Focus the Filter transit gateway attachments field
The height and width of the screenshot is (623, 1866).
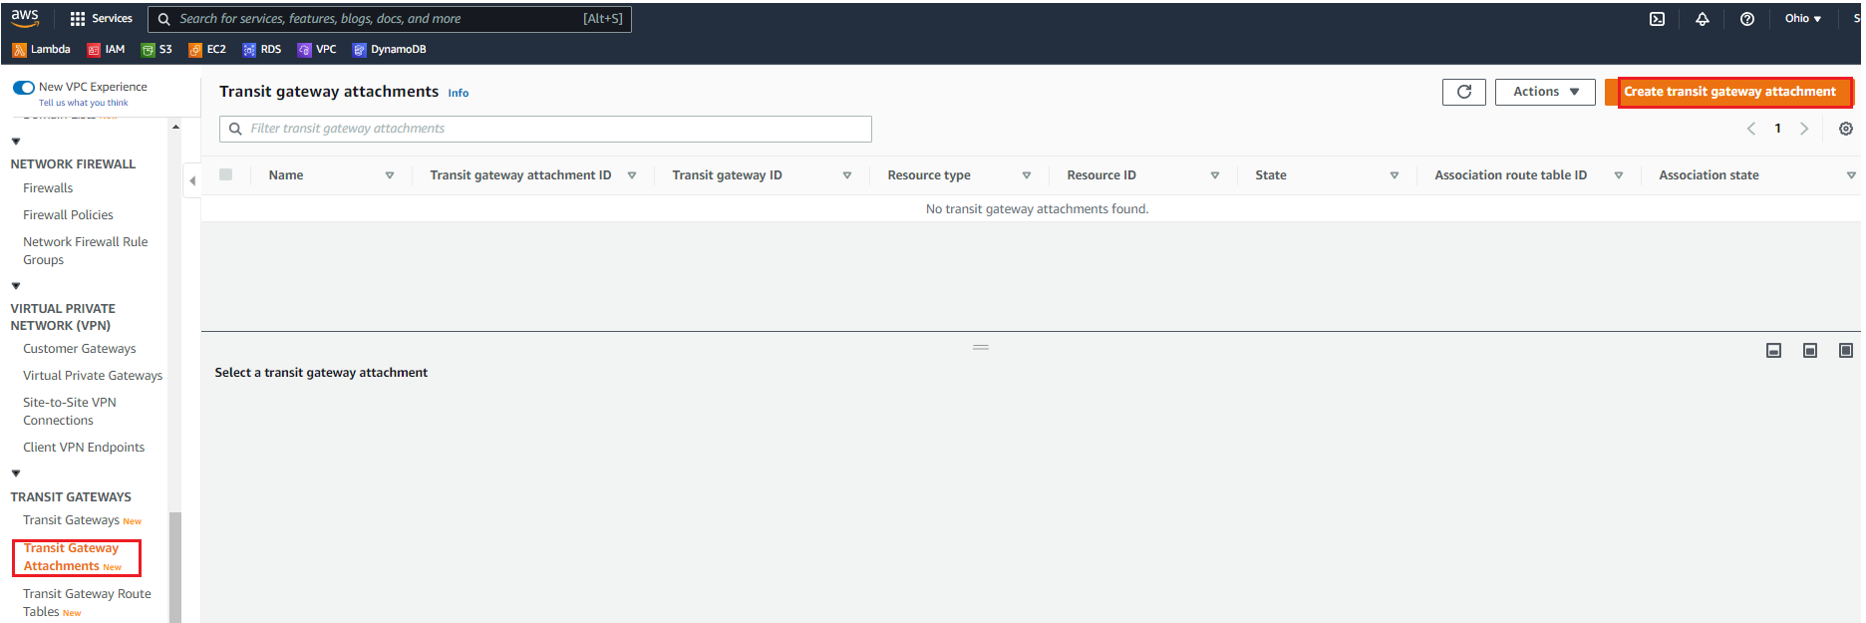[x=545, y=129]
